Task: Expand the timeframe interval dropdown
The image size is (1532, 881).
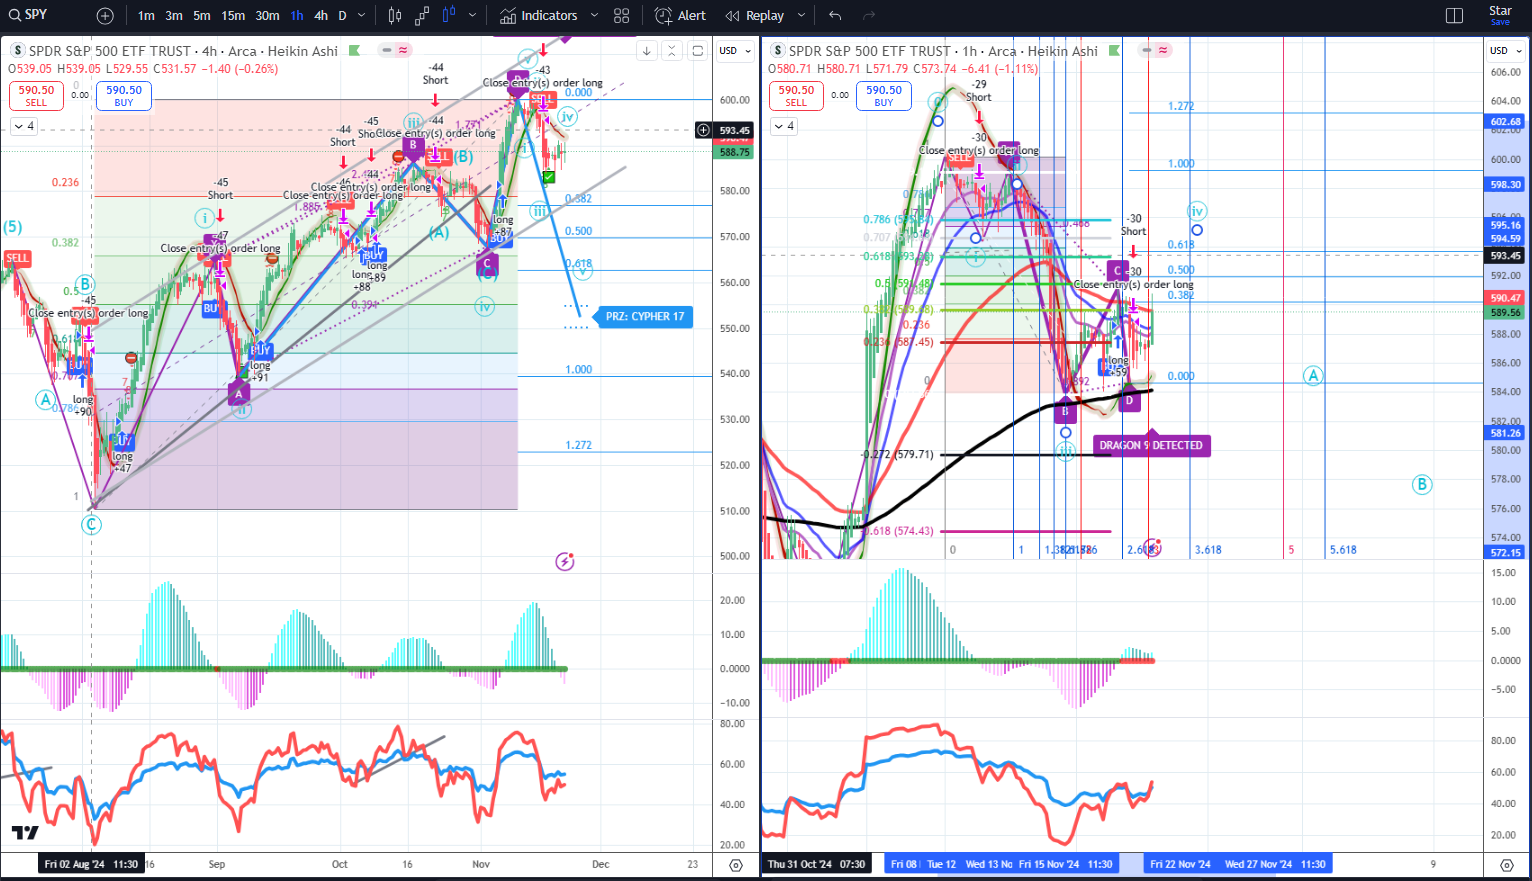Action: coord(361,16)
